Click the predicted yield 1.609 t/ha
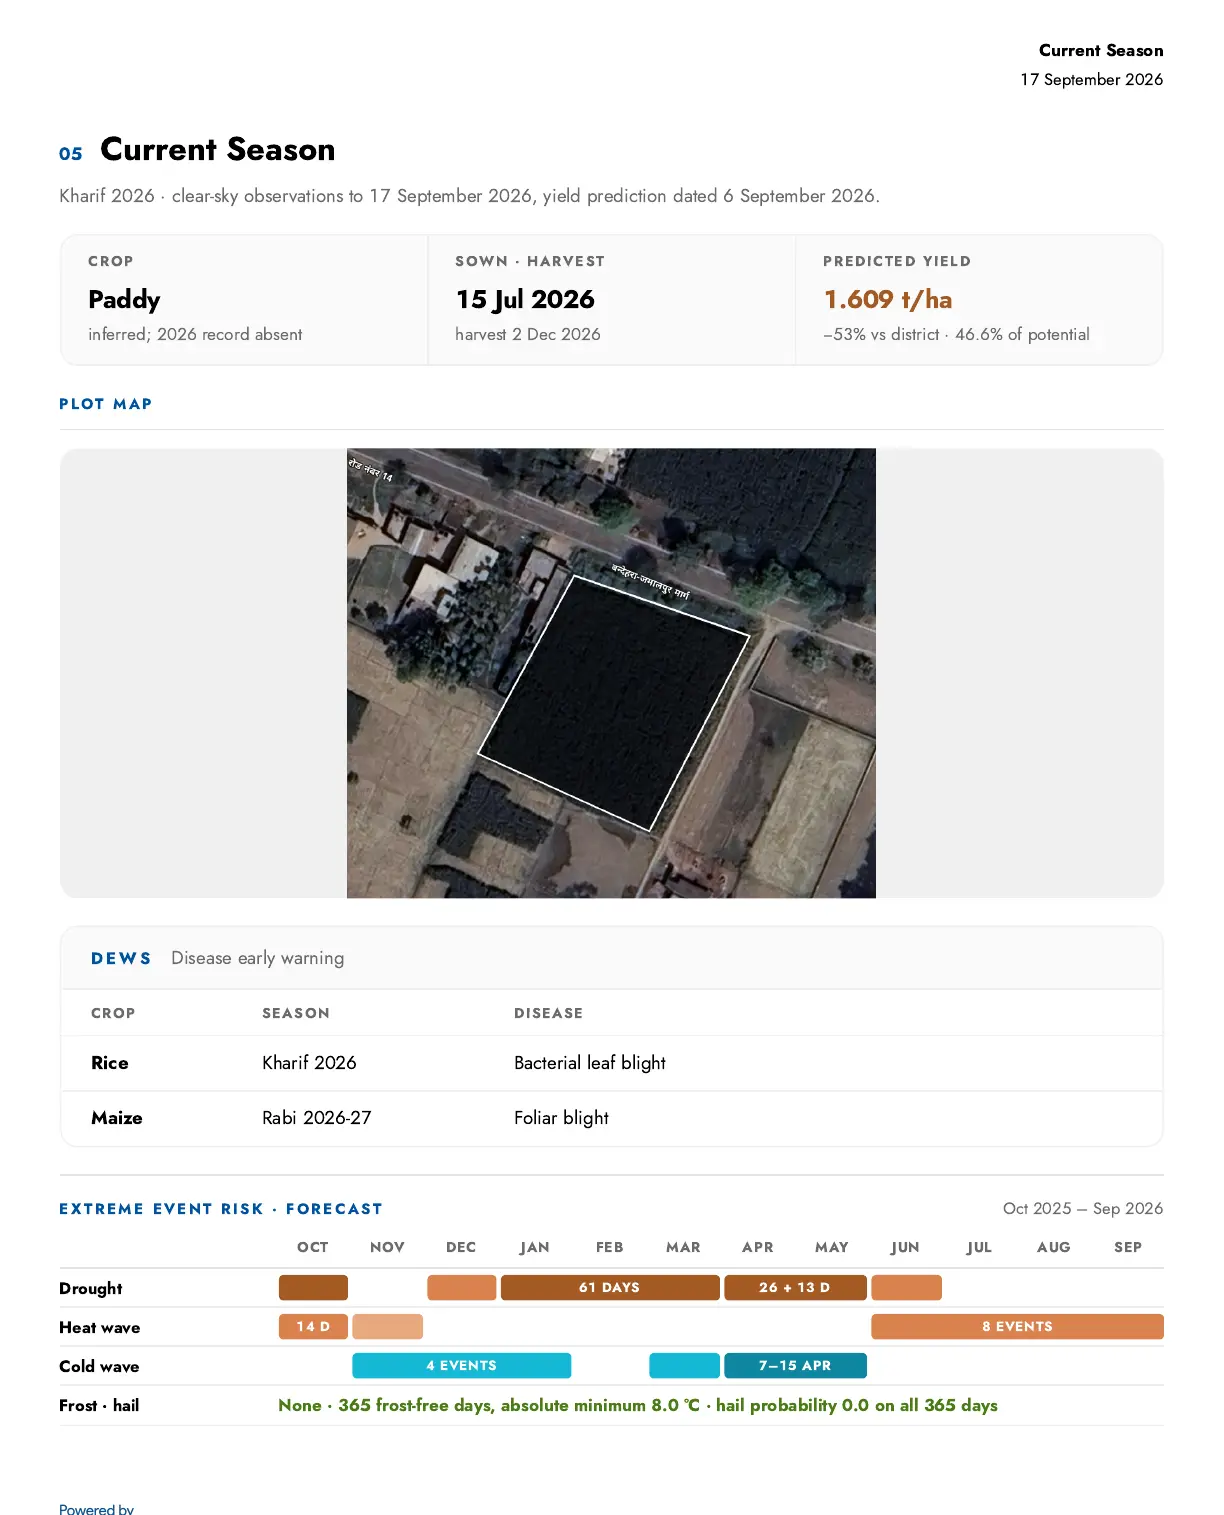The image size is (1224, 1515). click(888, 299)
